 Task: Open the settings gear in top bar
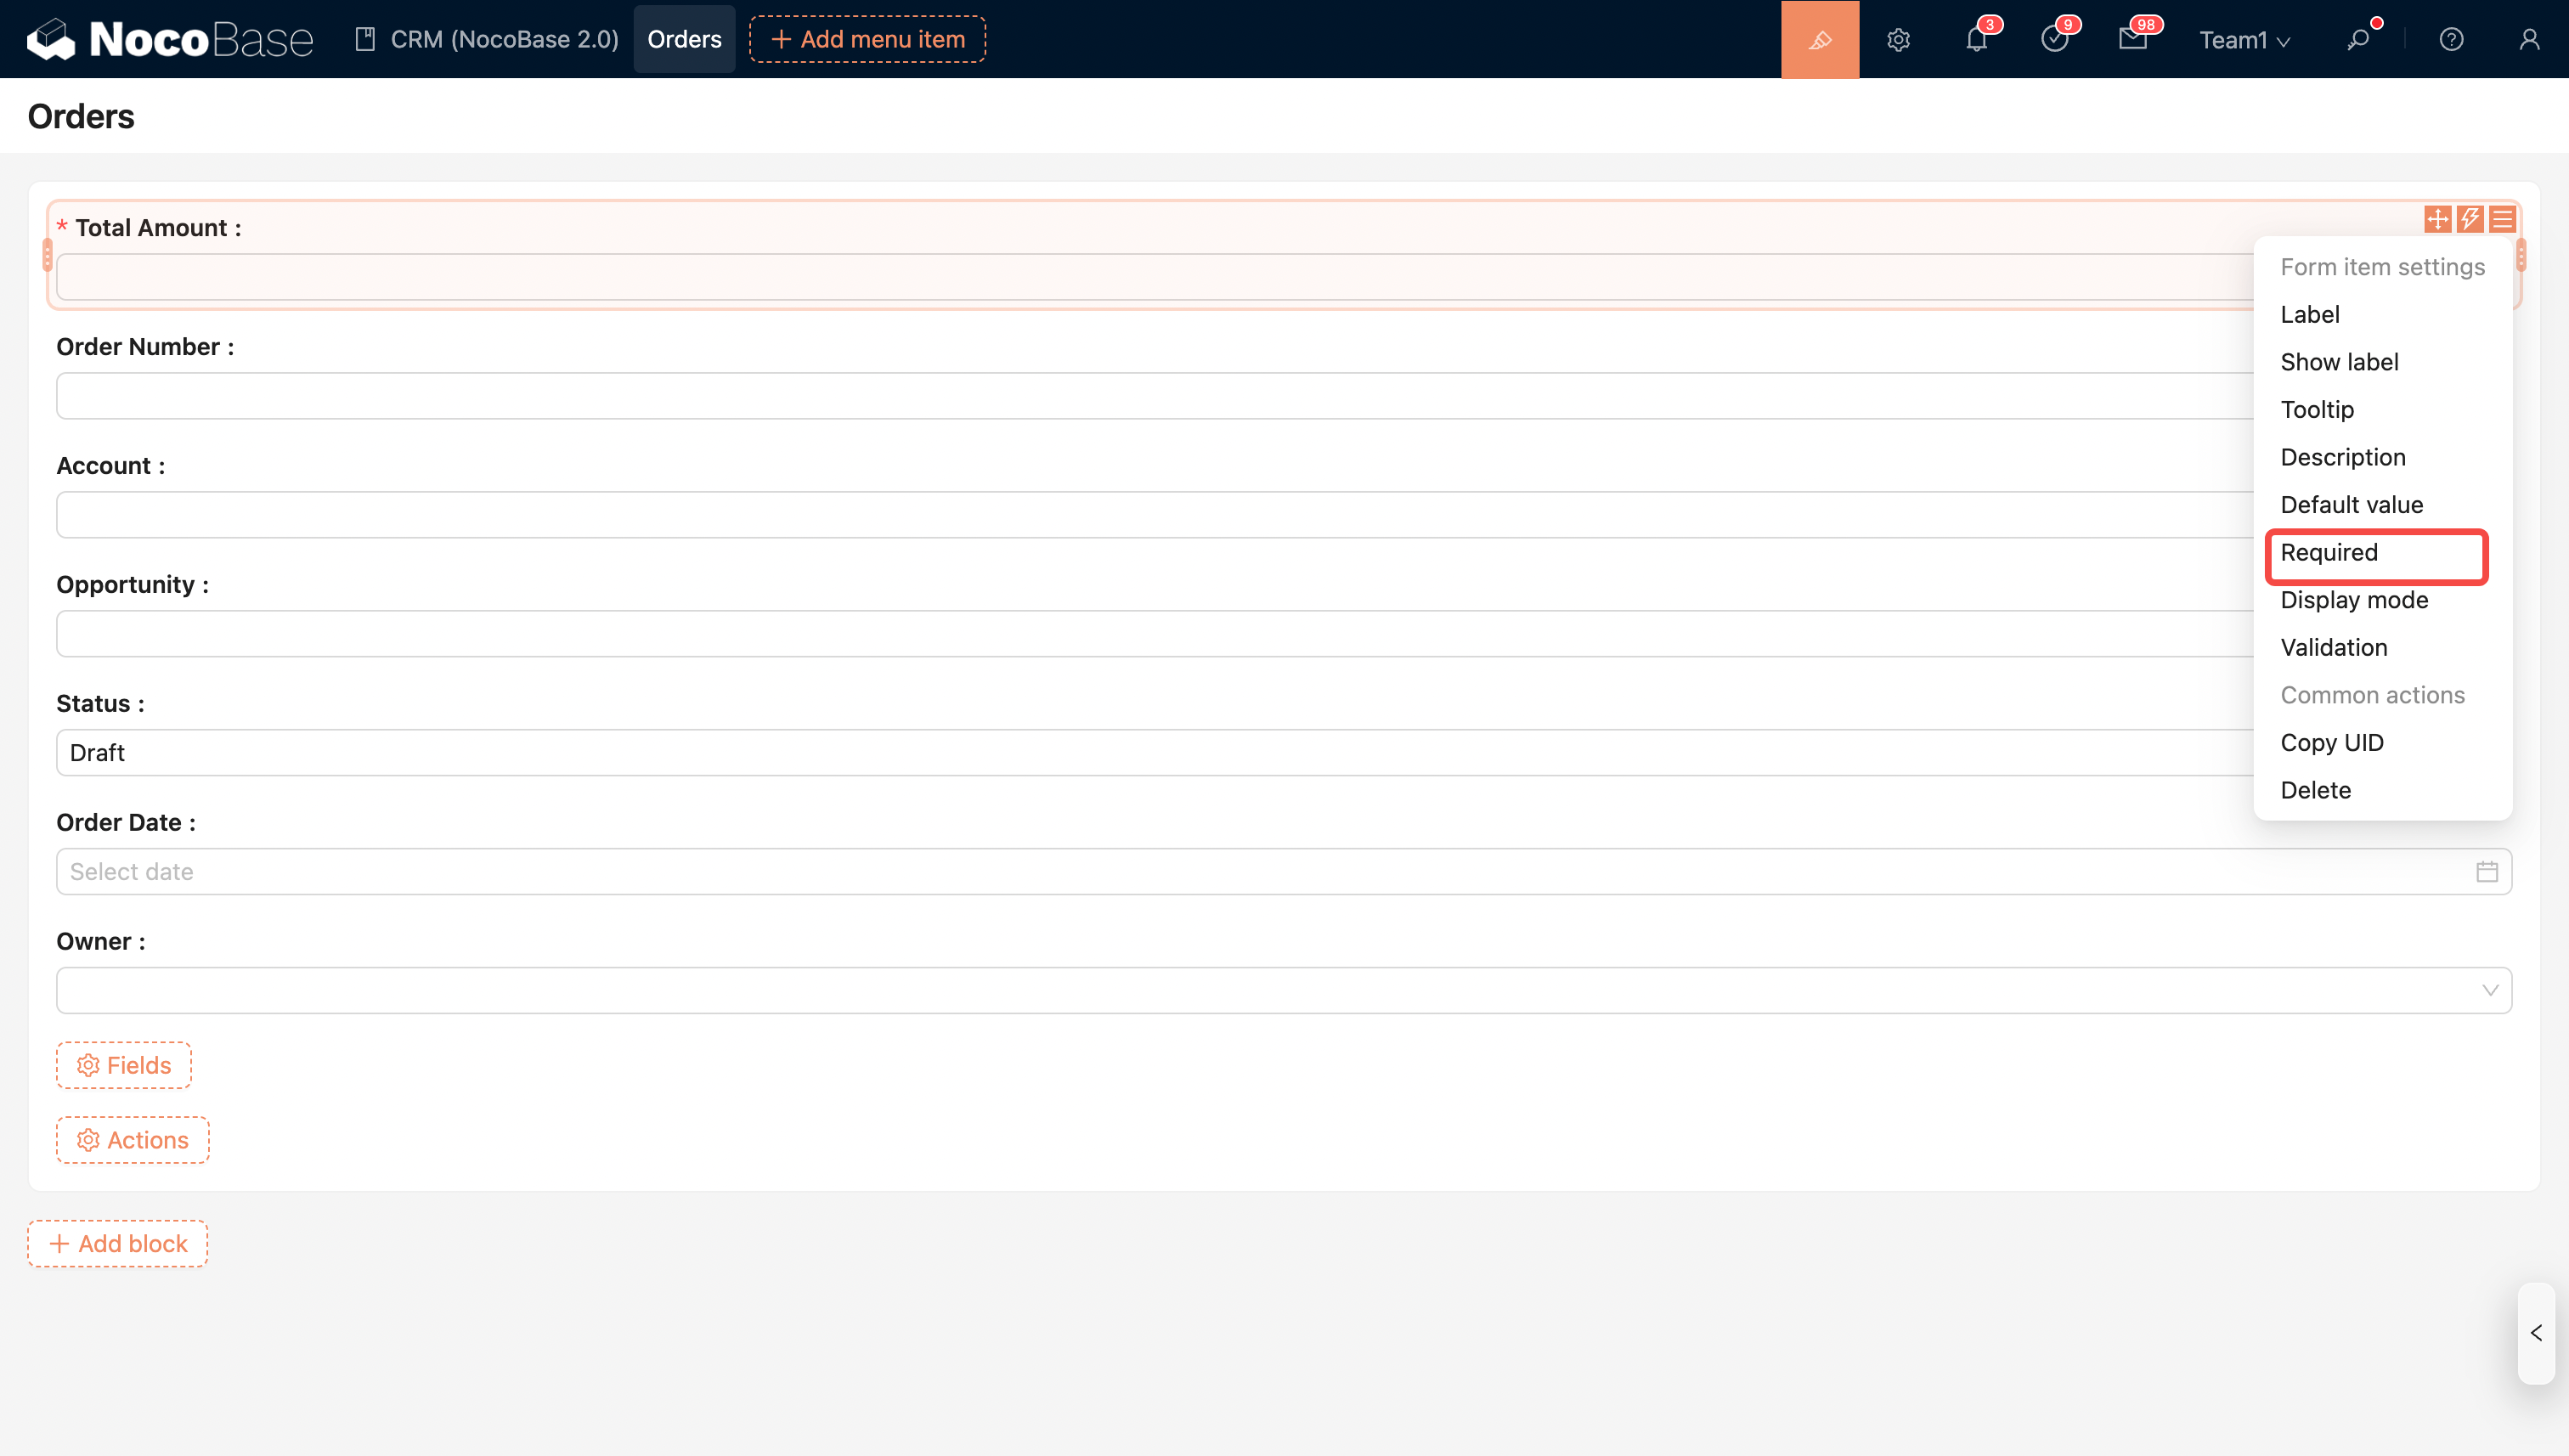tap(1898, 39)
